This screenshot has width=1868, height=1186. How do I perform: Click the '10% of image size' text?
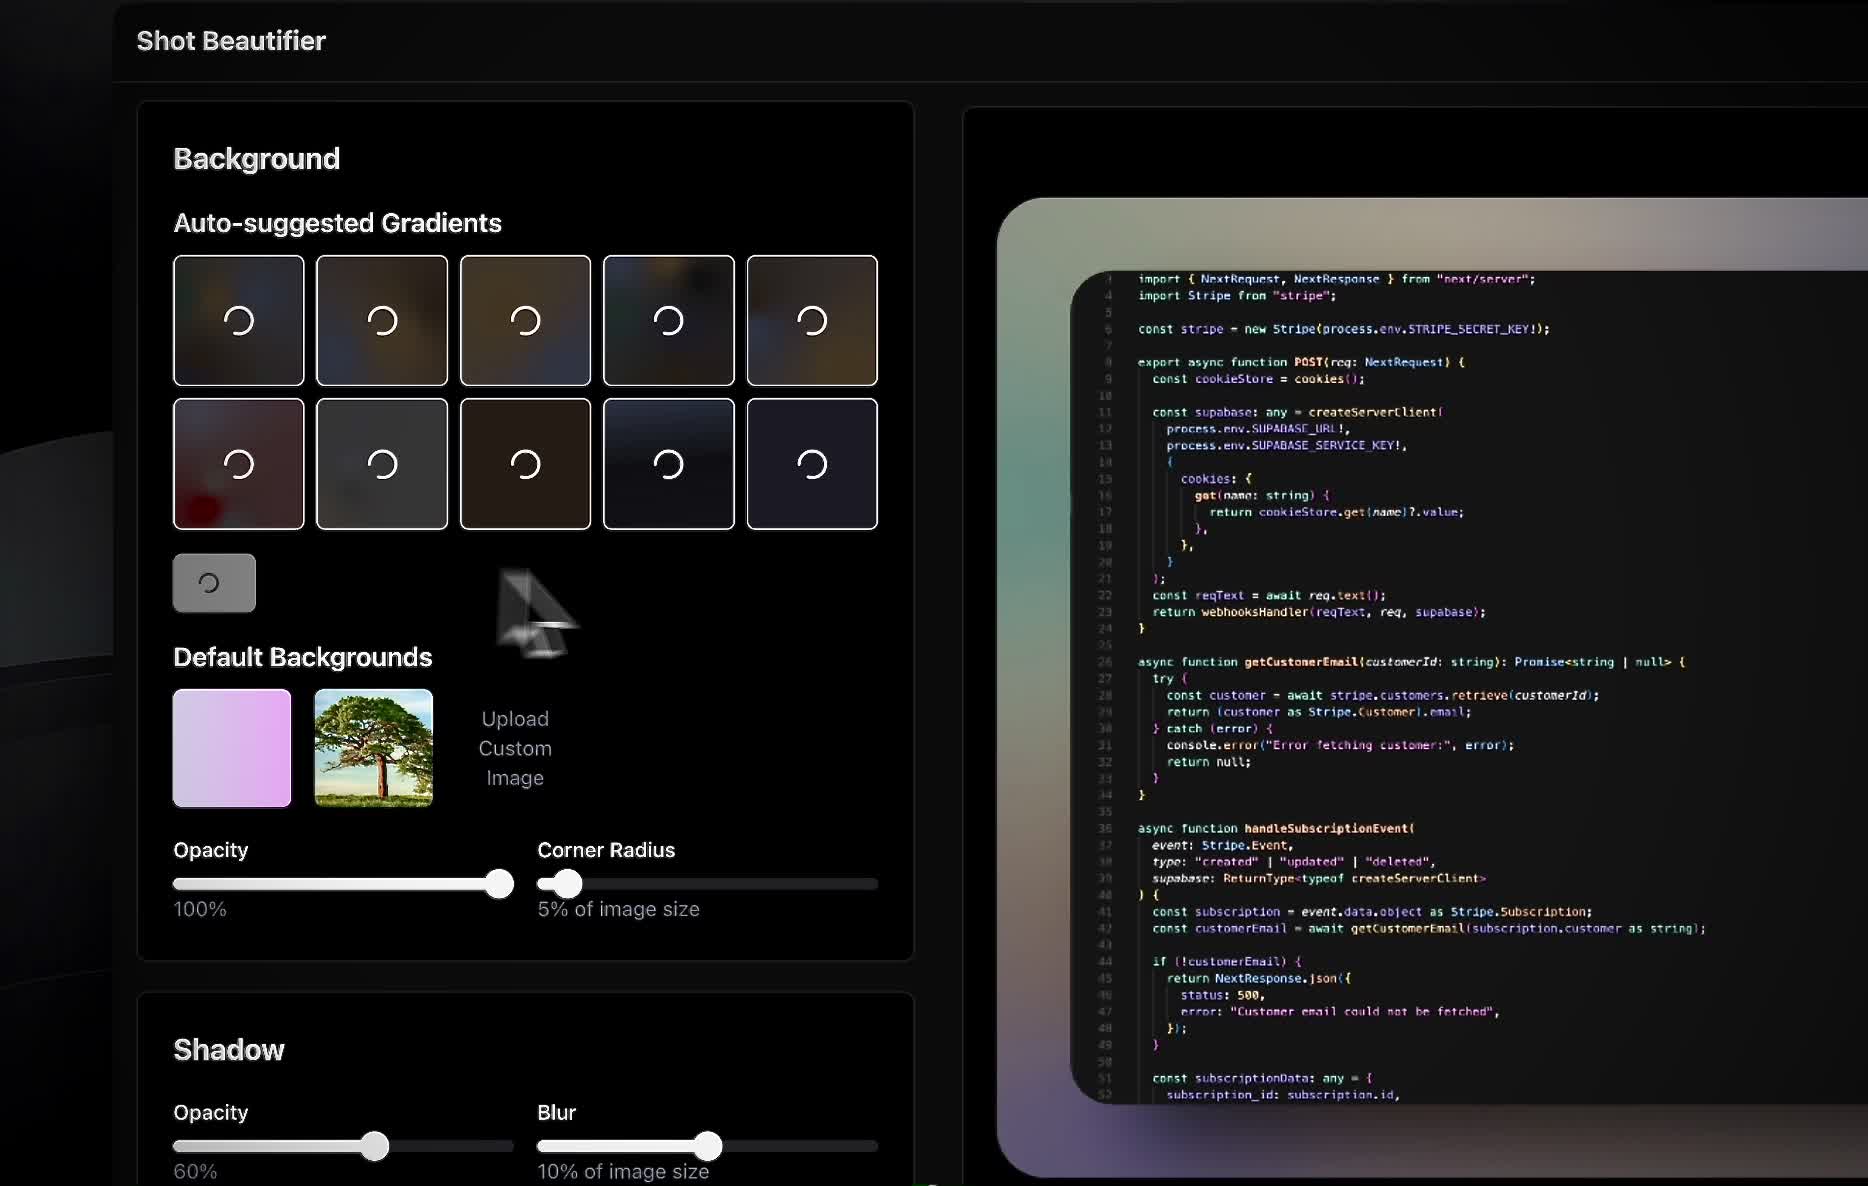pos(623,1171)
